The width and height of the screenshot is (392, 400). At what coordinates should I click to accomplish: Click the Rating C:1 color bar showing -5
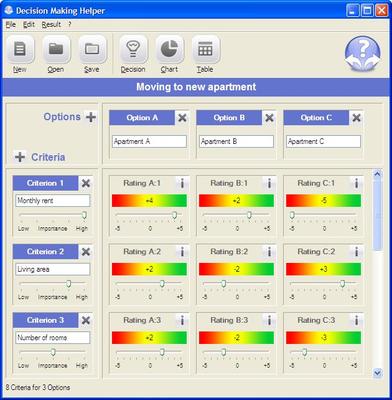point(323,201)
